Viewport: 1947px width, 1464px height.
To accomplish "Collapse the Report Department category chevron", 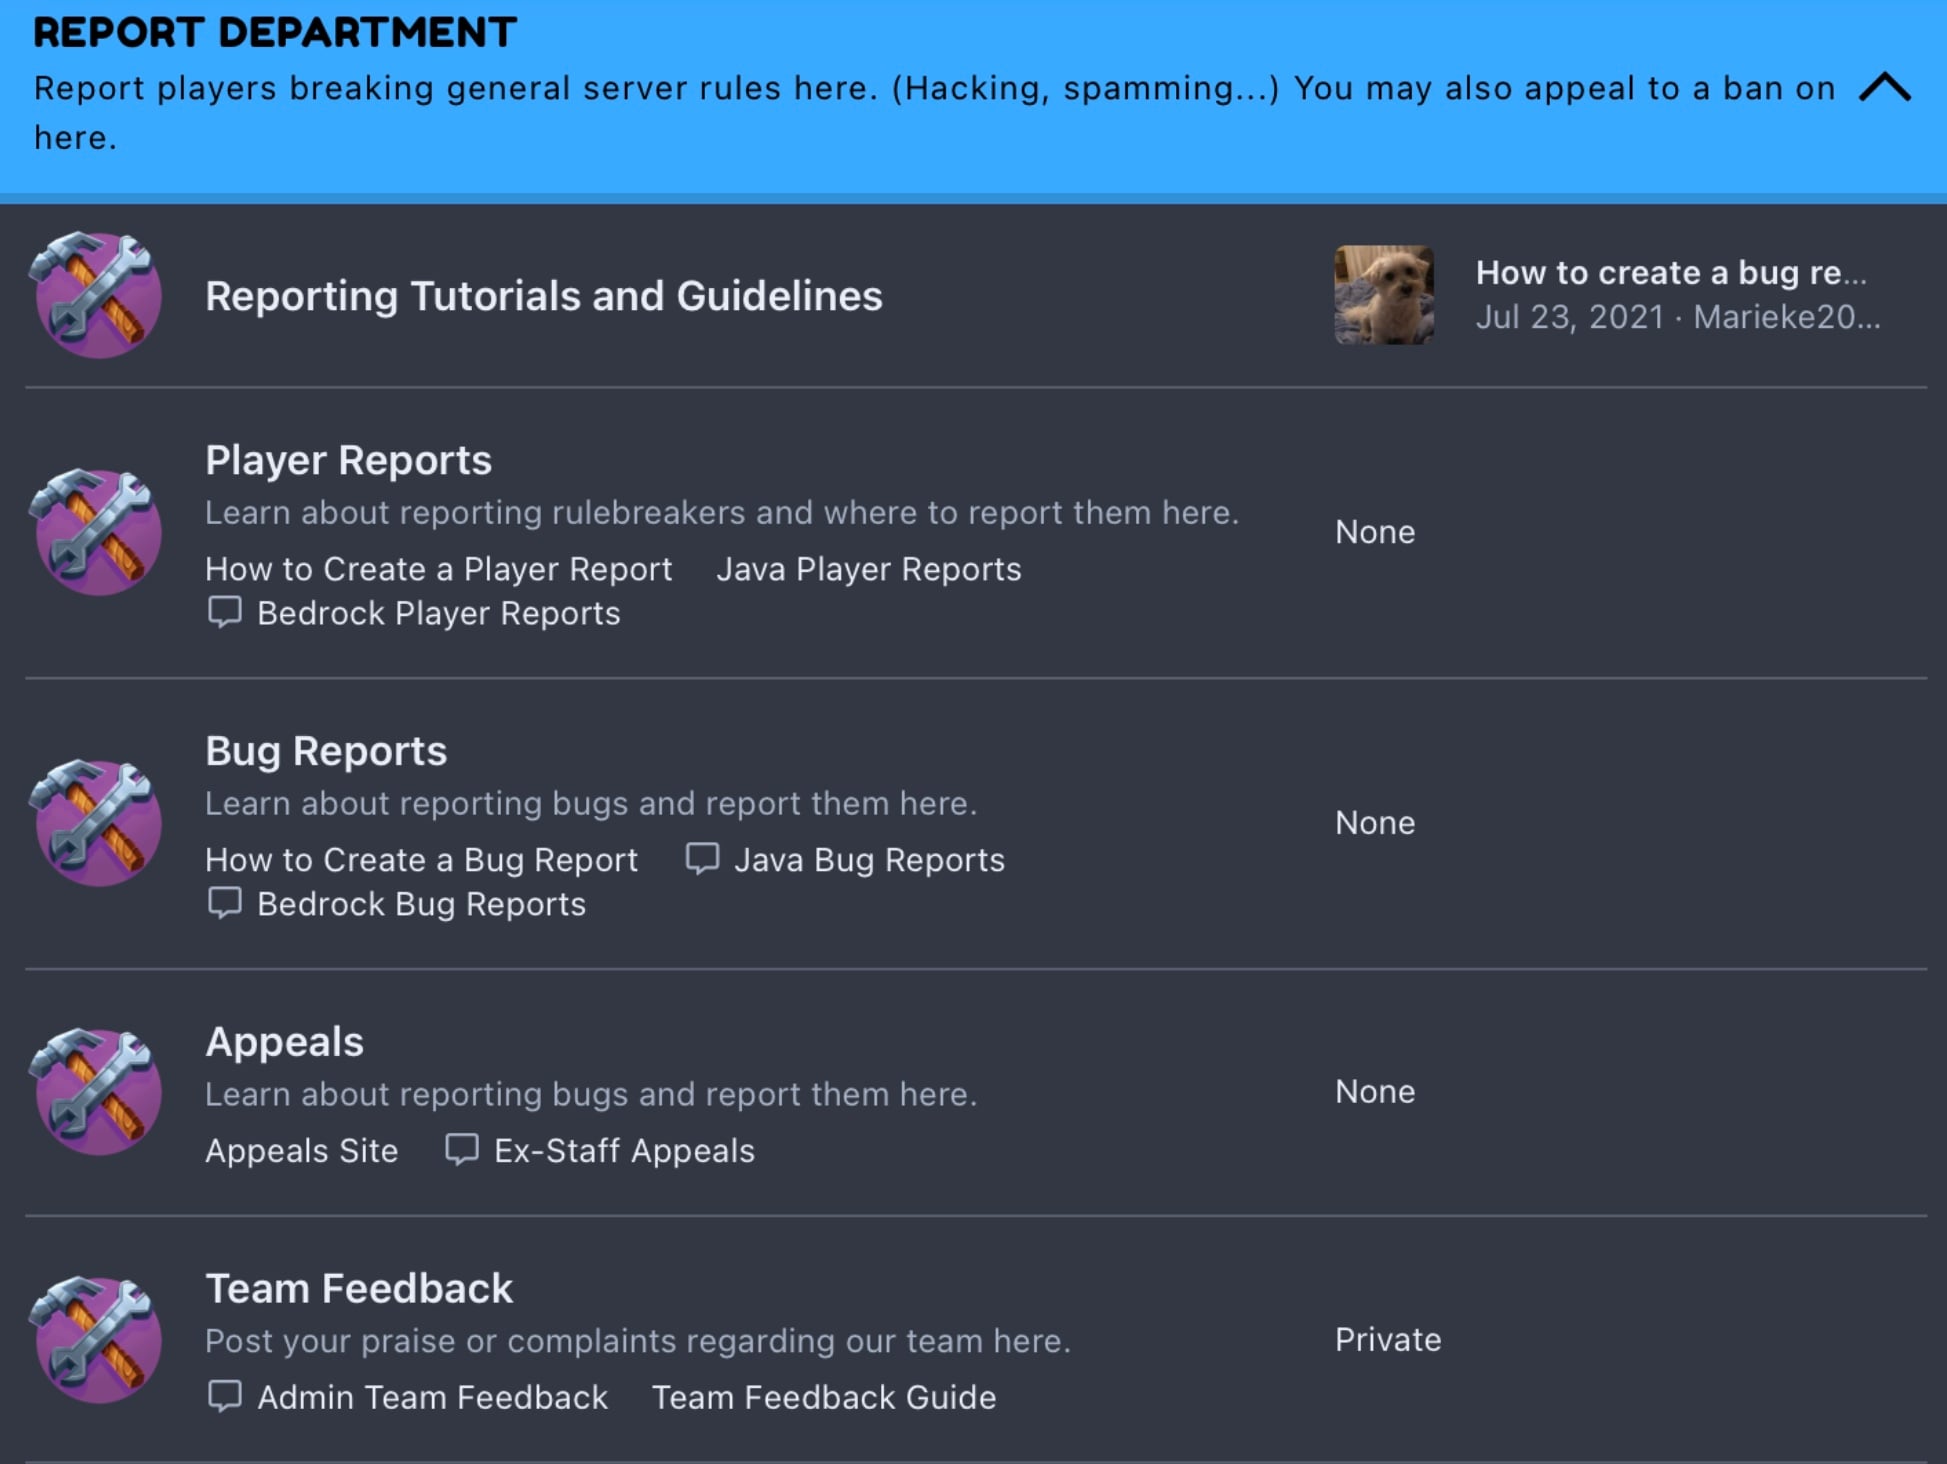I will click(x=1884, y=88).
